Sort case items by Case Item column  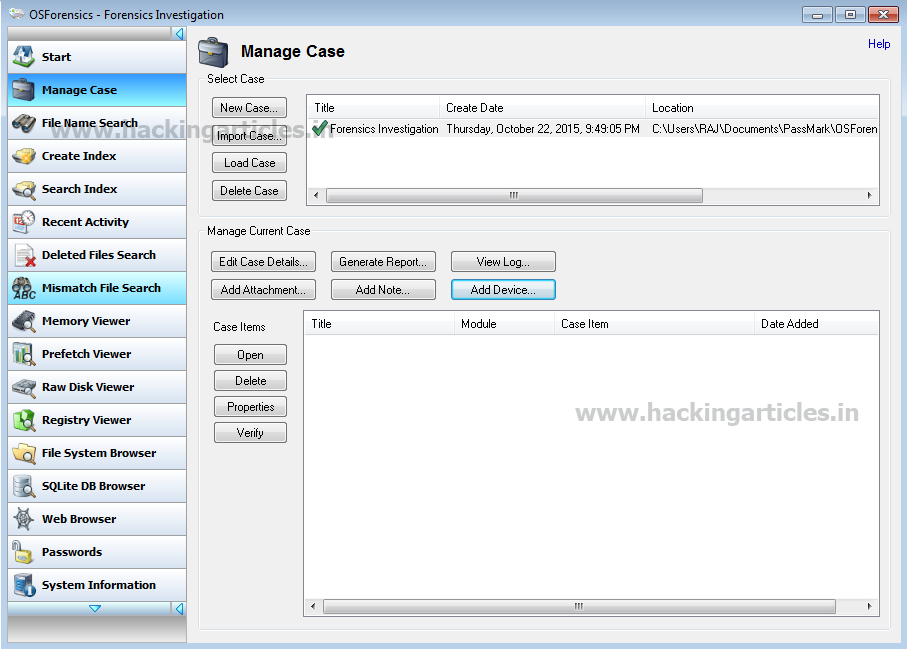(x=654, y=324)
